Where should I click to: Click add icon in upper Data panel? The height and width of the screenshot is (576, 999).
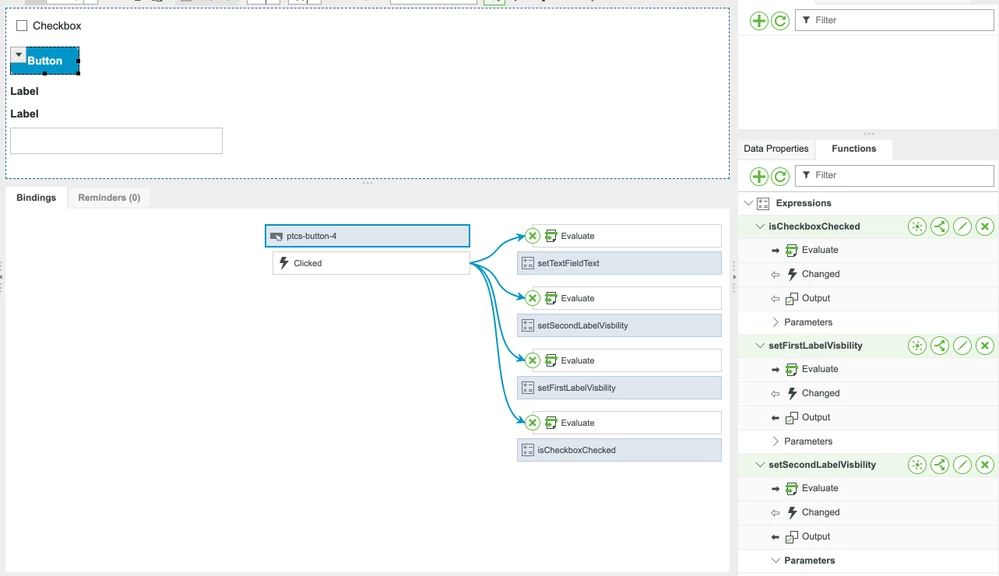click(758, 21)
